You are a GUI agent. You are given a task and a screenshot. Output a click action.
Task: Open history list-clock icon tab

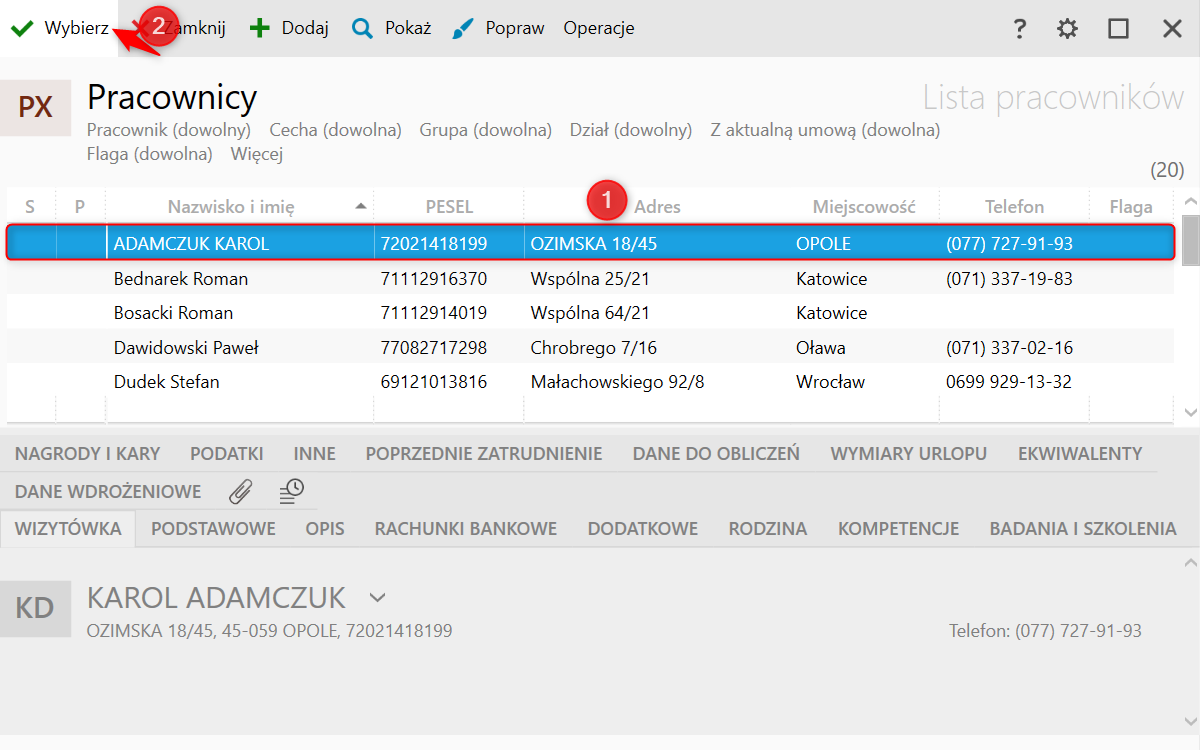(x=291, y=491)
